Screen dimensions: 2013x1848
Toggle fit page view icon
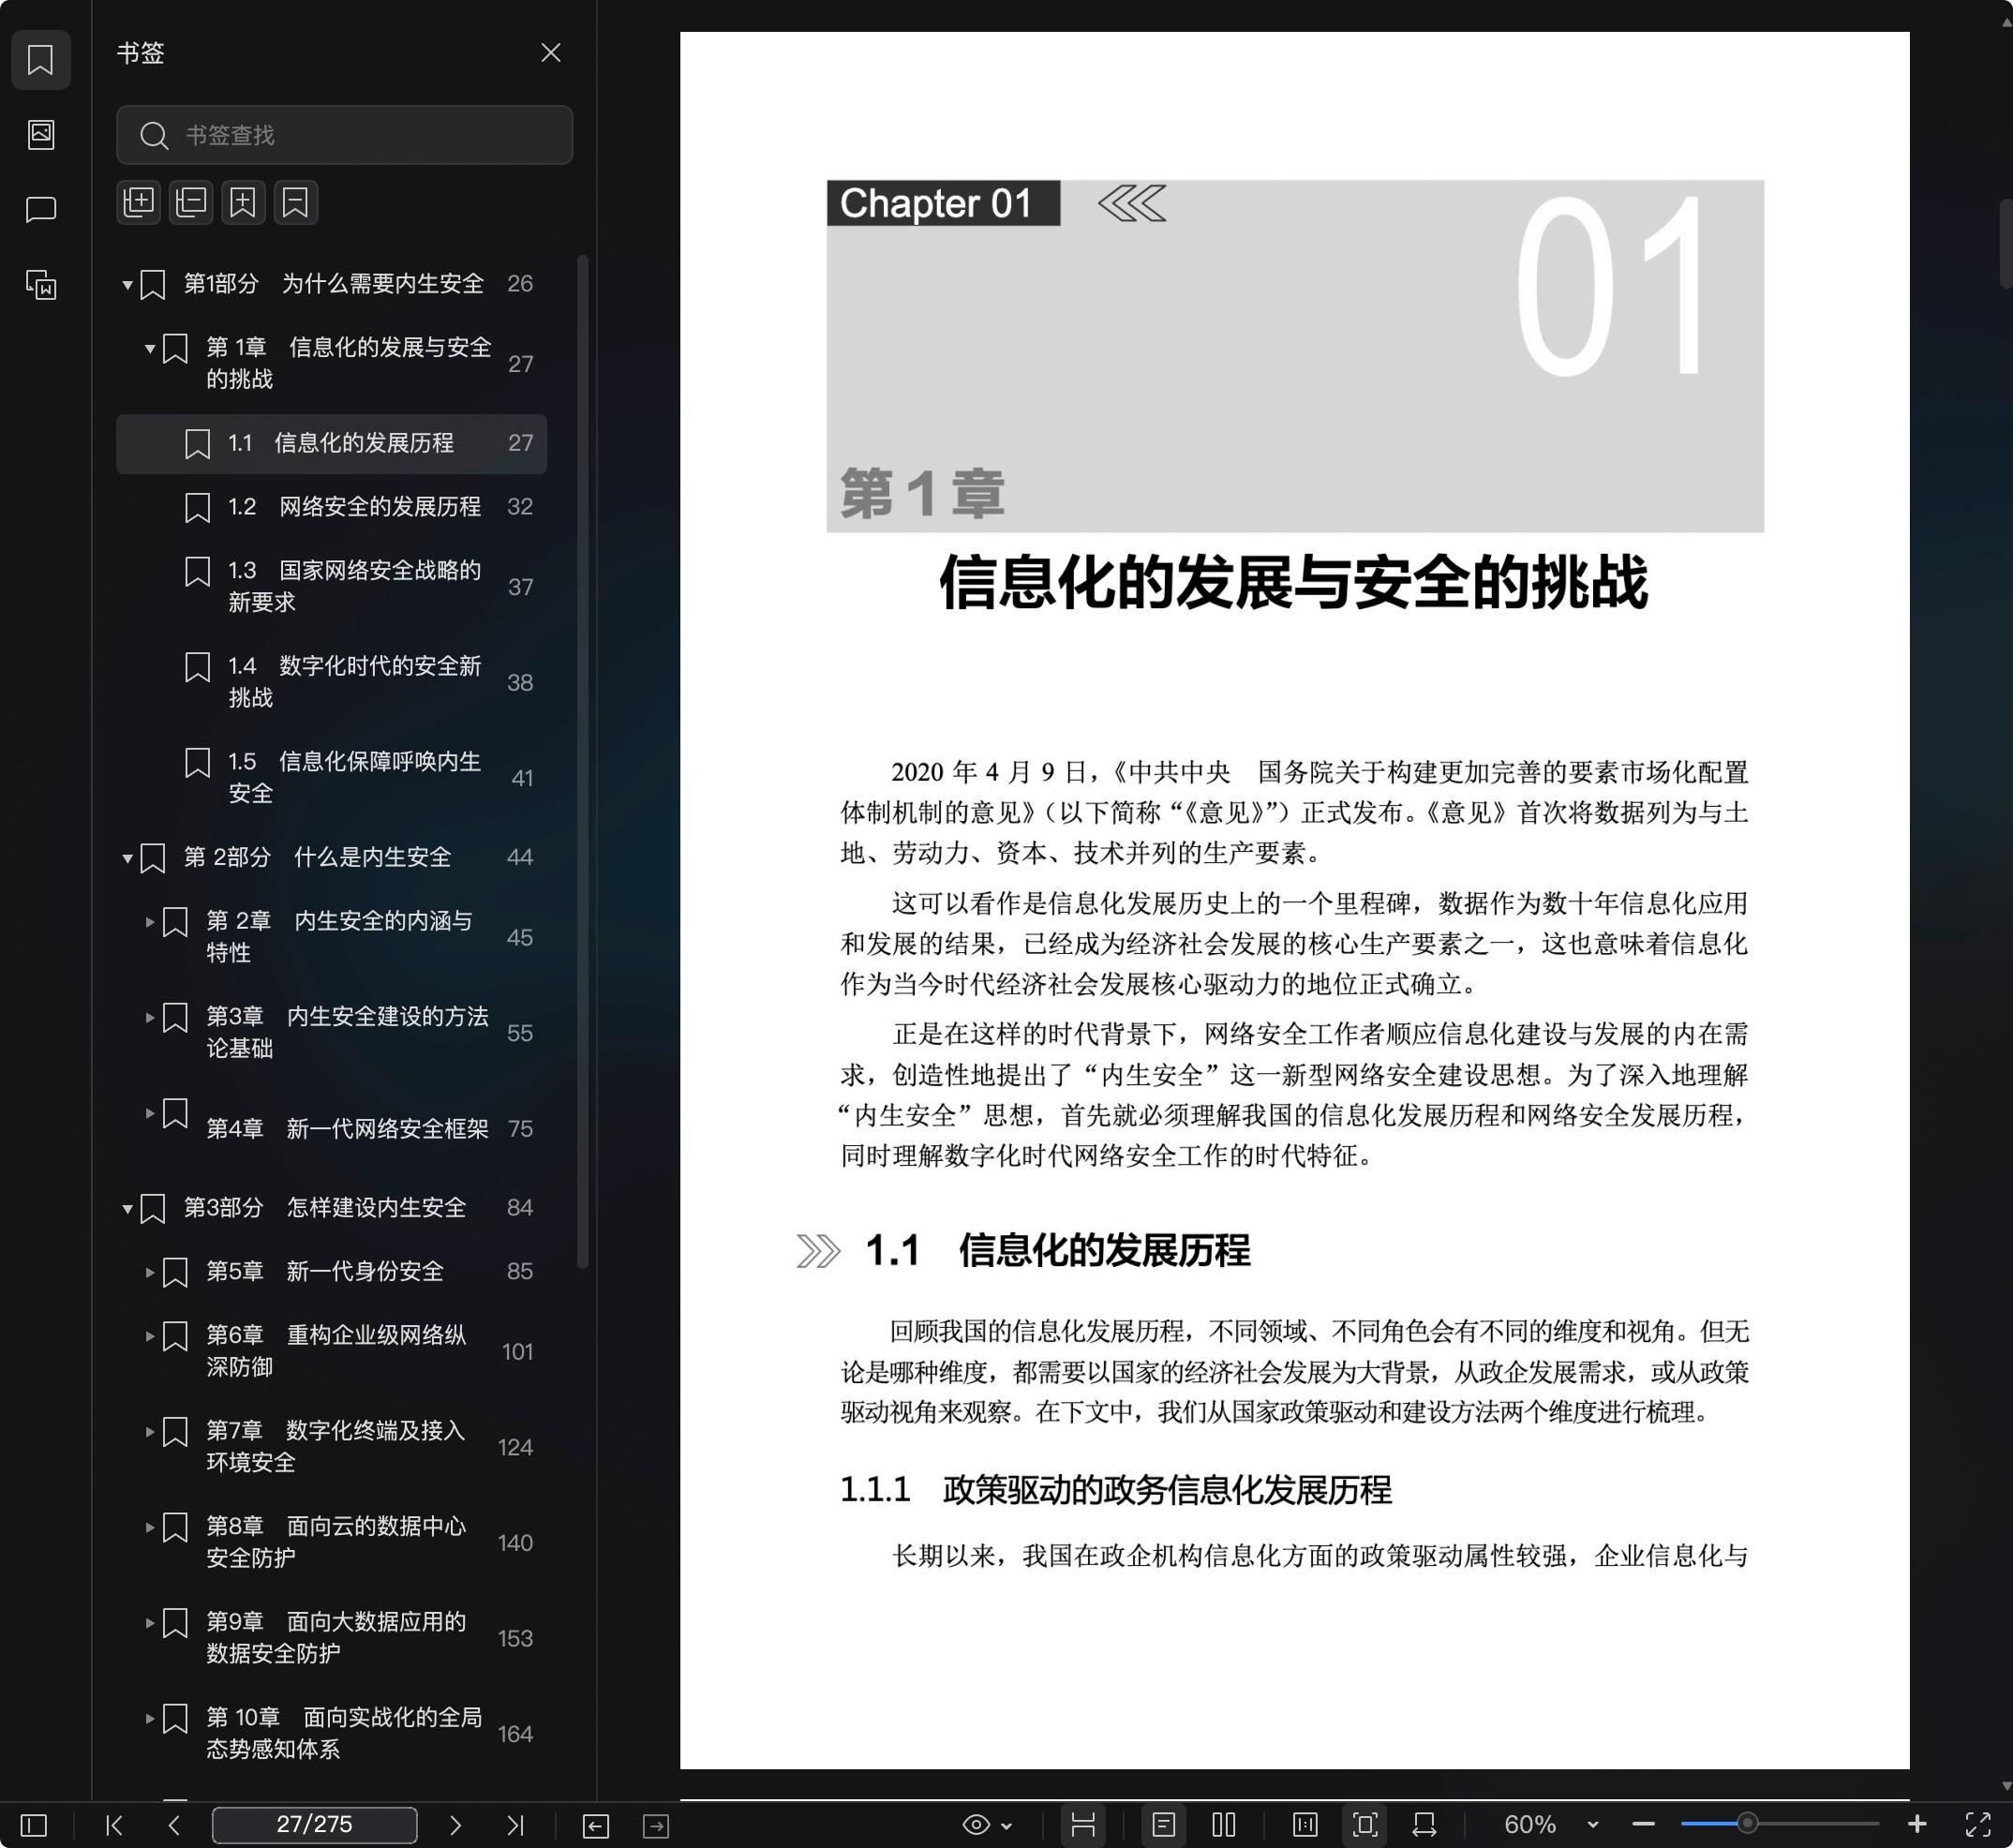(x=1365, y=1825)
